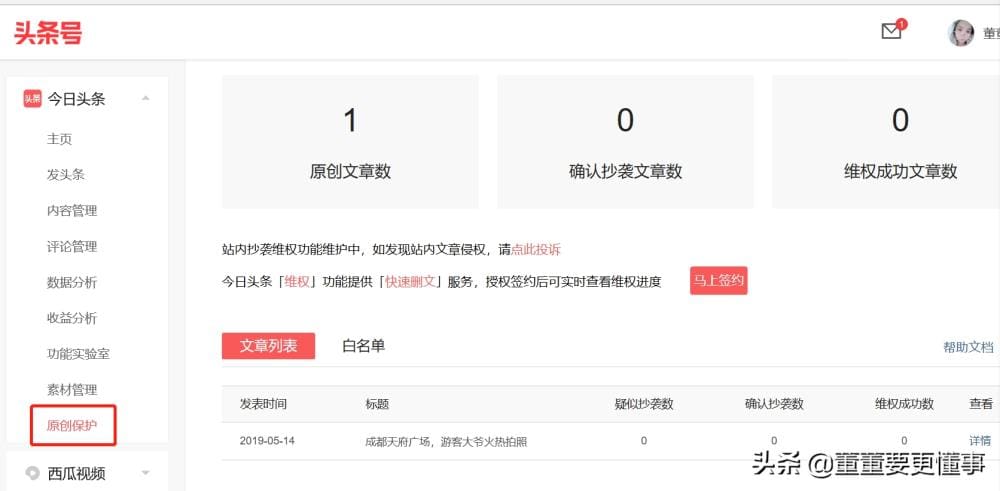Screen dimensions: 1000x491
Task: Click the 今日头条 section label
Action: 77,98
